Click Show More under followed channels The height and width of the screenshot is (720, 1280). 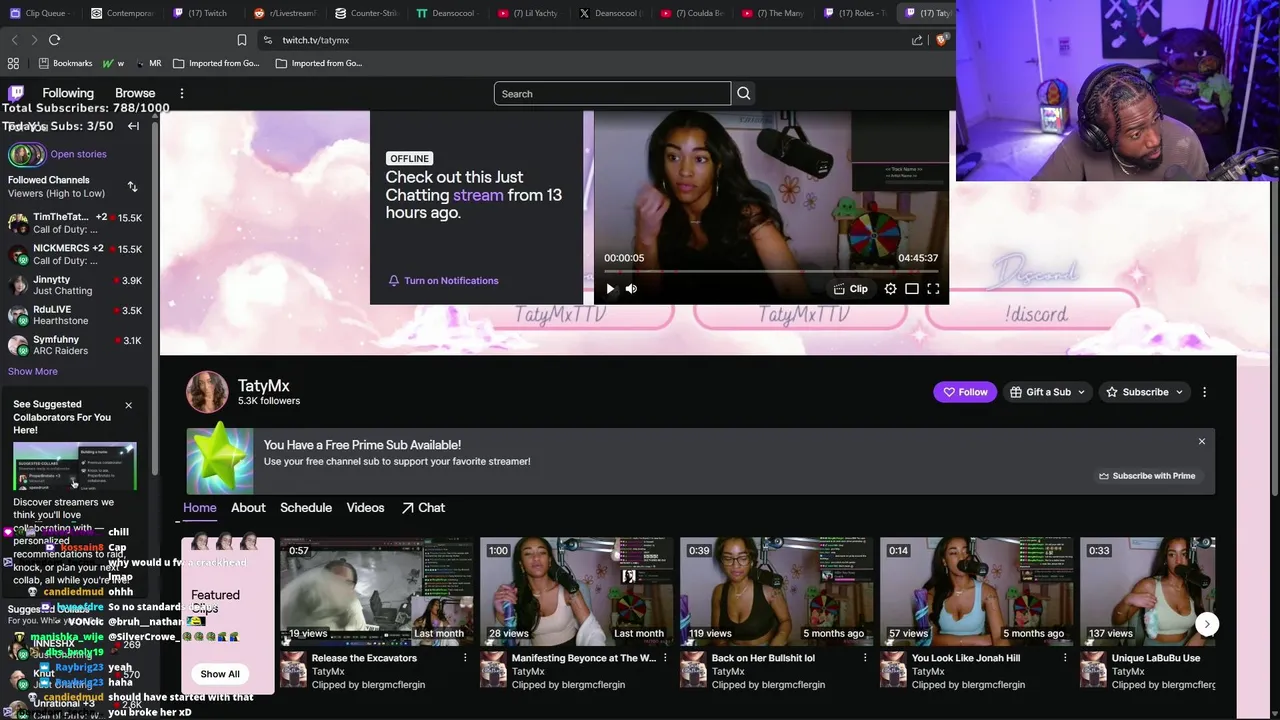[x=33, y=371]
